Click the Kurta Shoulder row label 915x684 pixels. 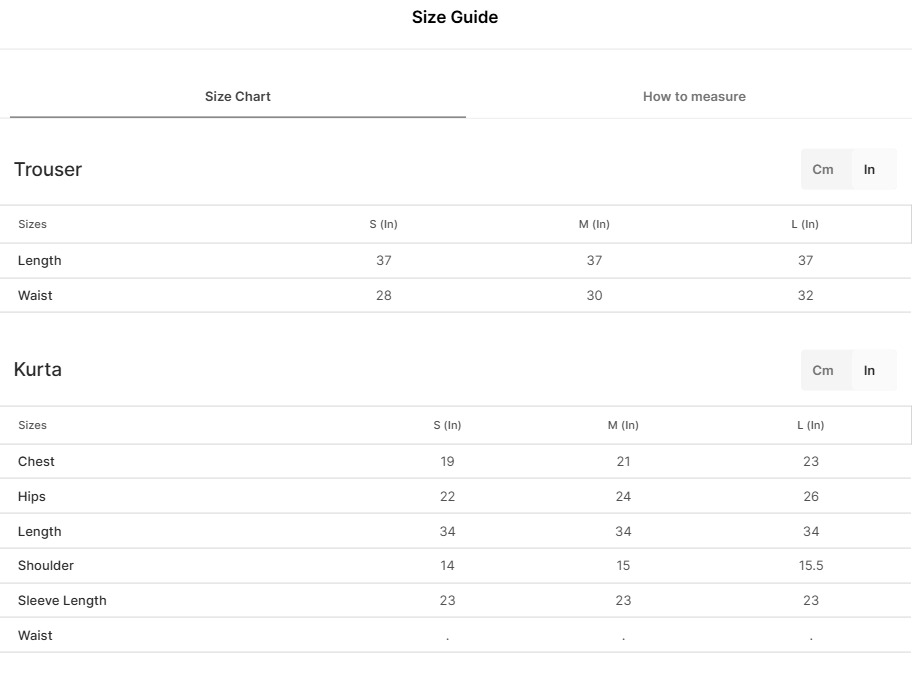[46, 566]
